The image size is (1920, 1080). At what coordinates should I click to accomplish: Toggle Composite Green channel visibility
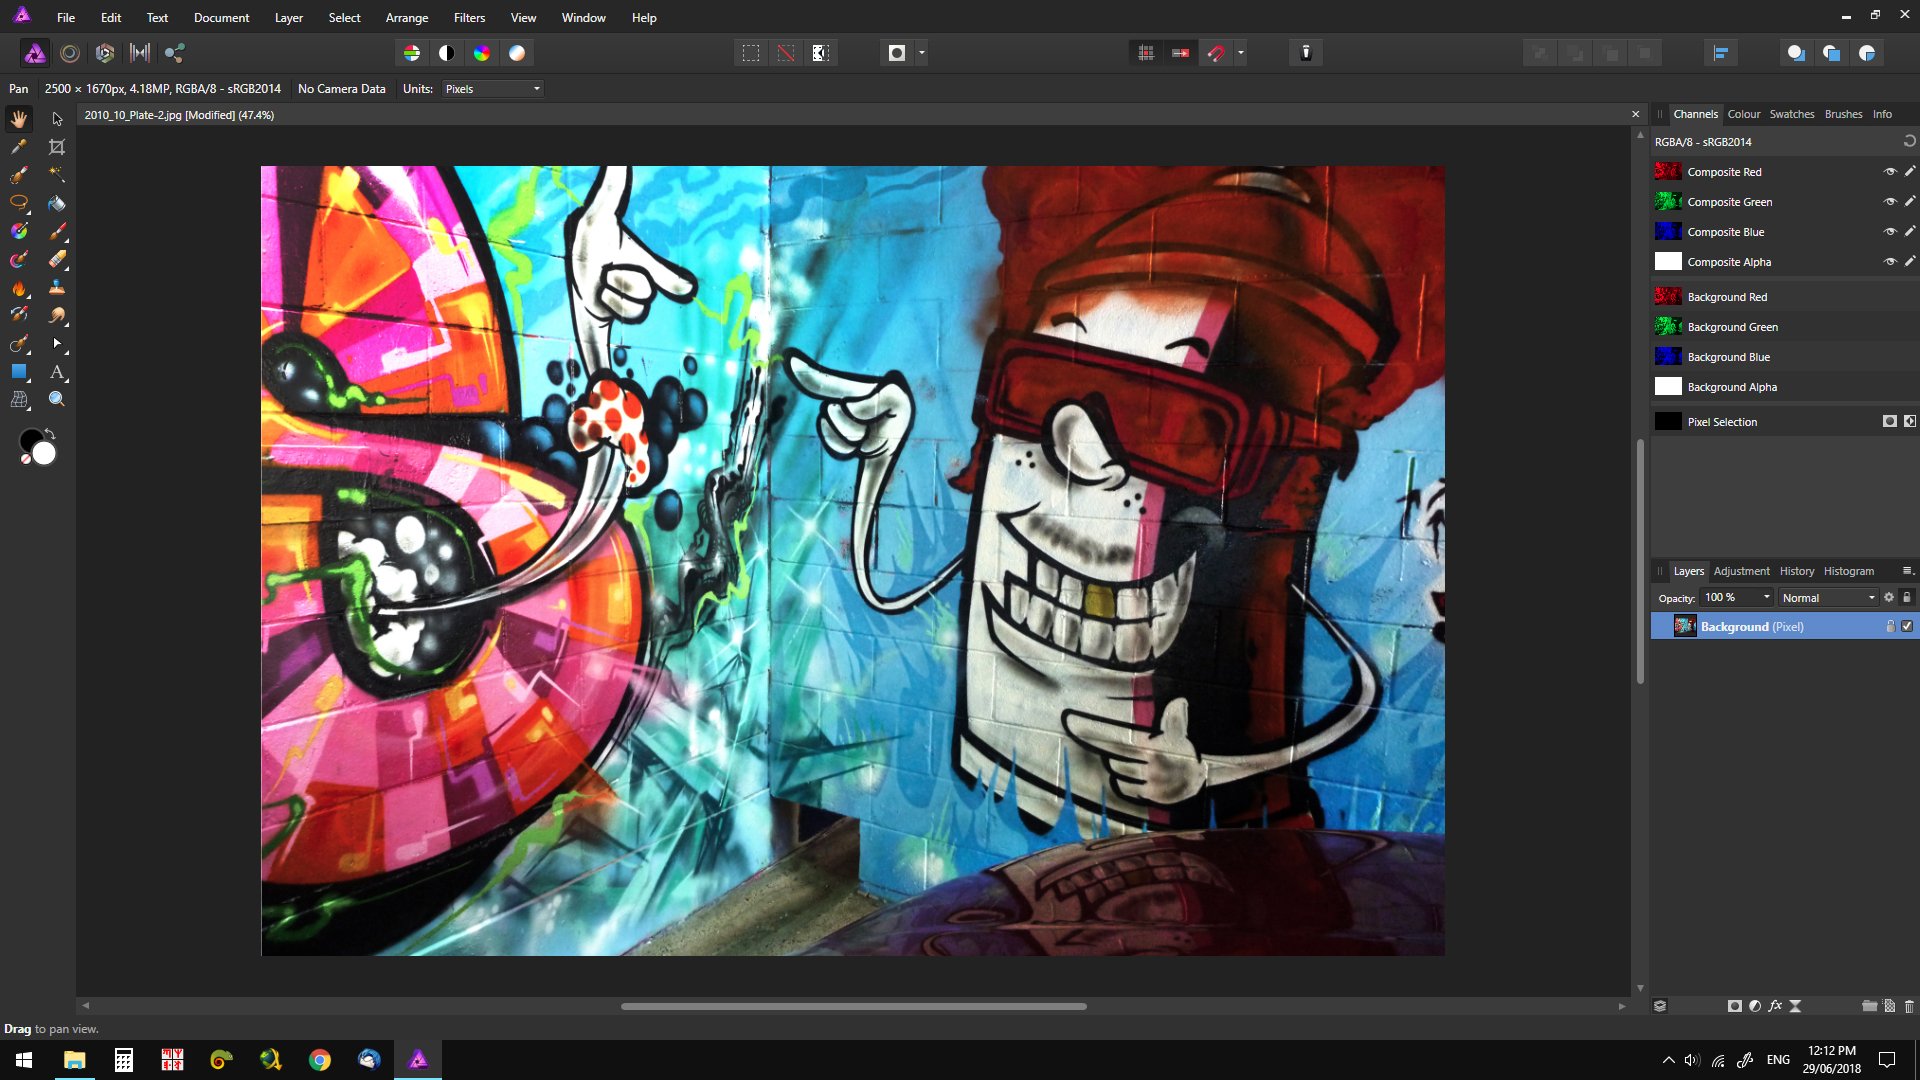click(x=1890, y=202)
